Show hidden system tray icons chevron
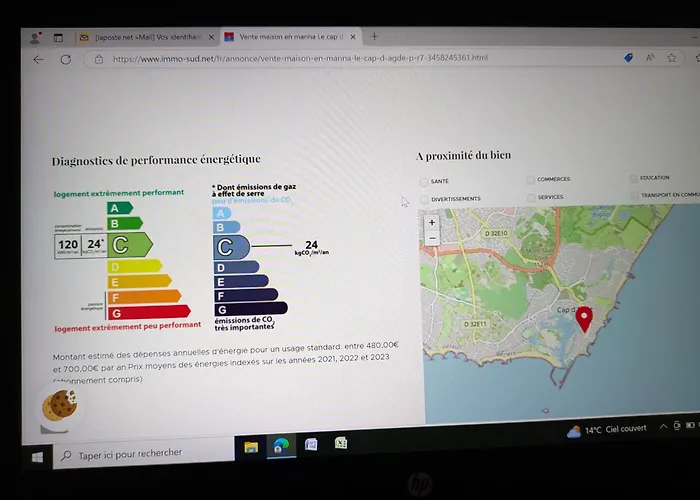 click(663, 427)
